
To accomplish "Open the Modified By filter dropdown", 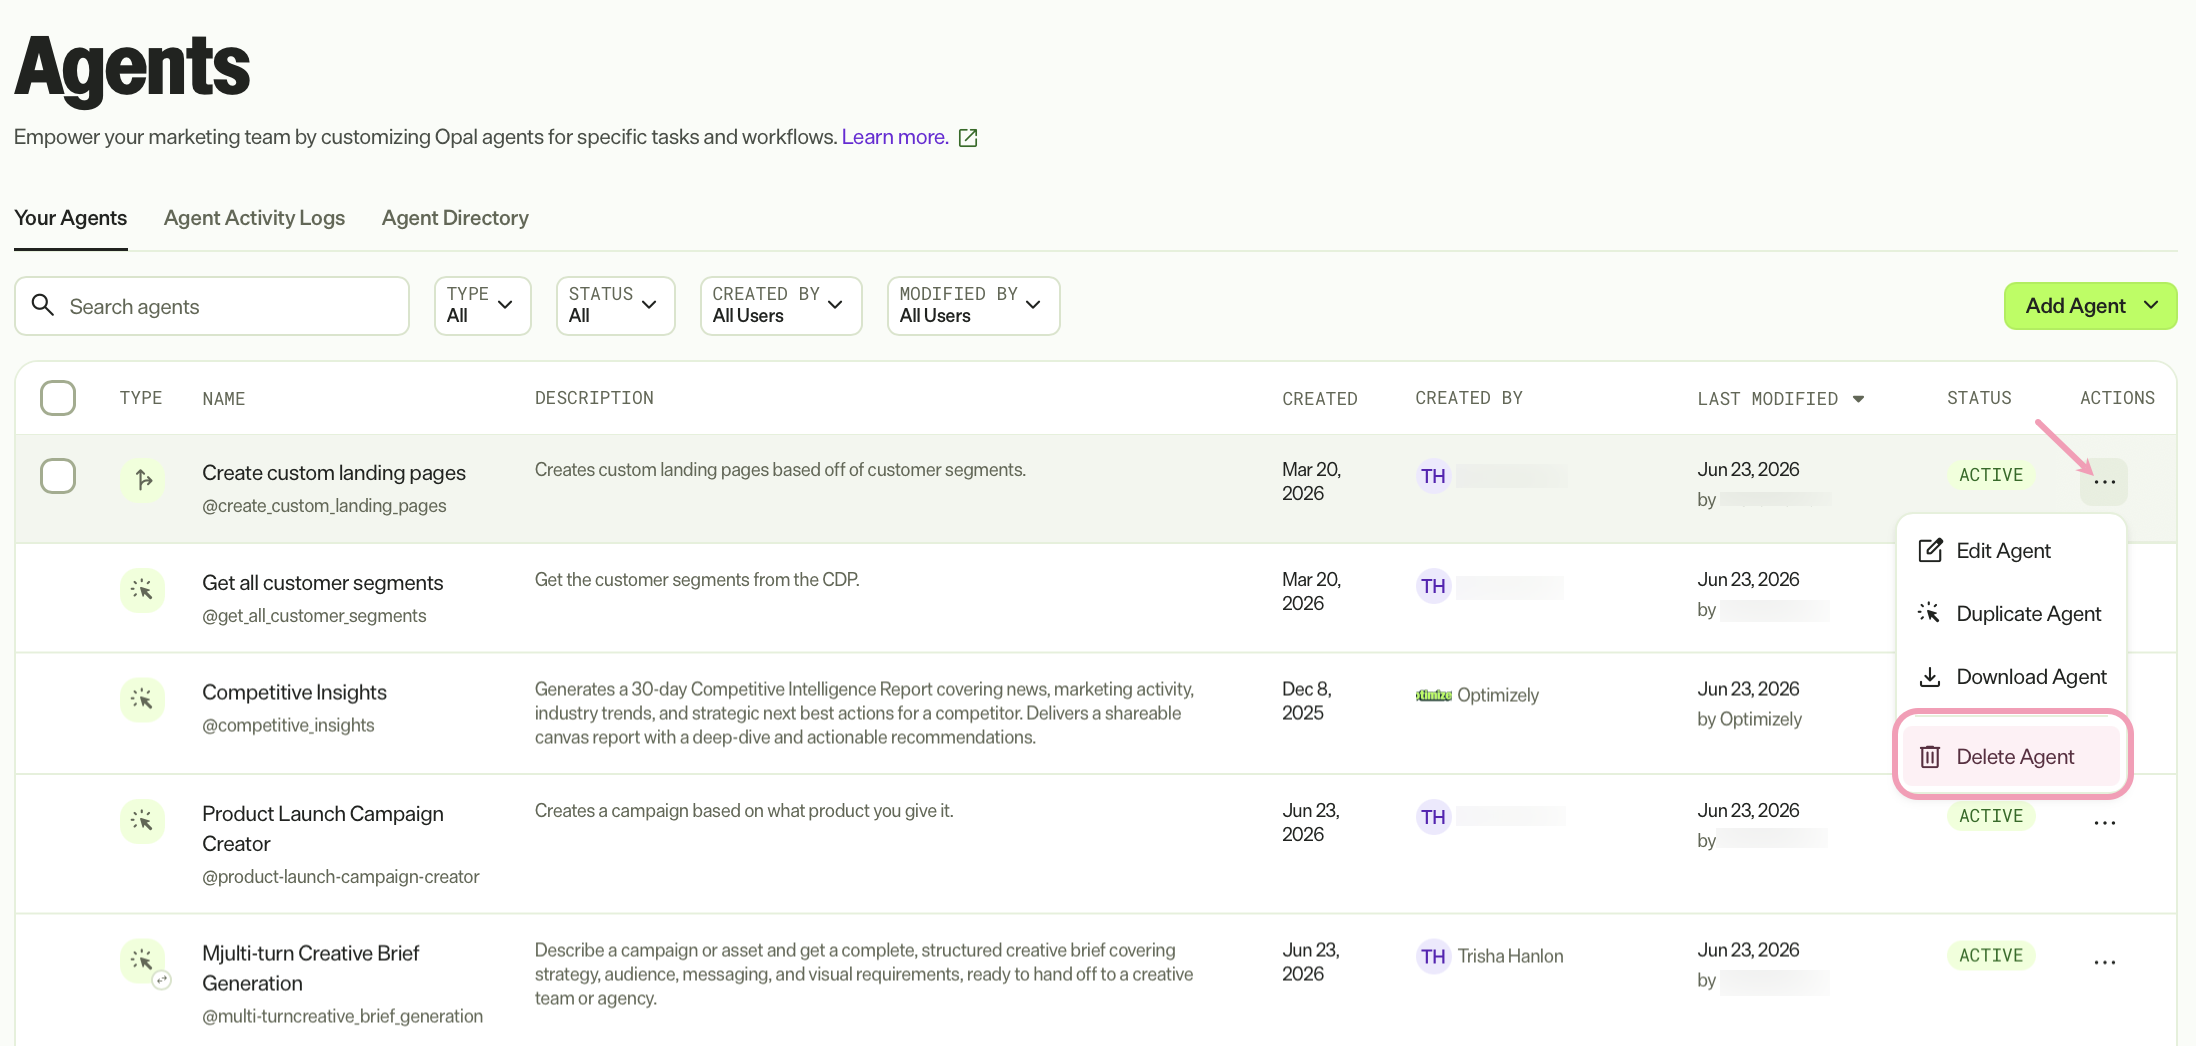I will click(973, 306).
